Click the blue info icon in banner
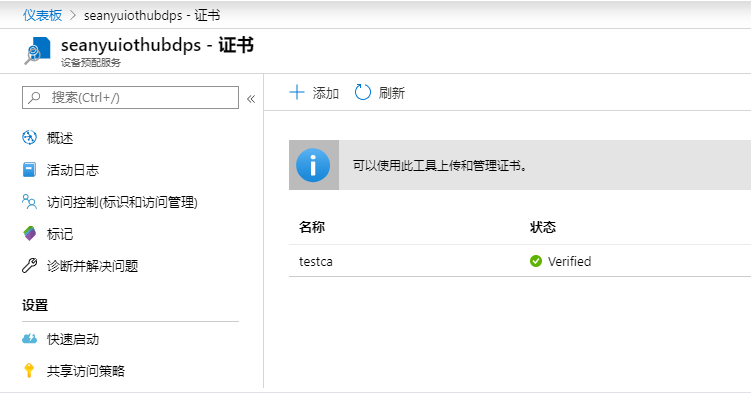Viewport: 751px width, 404px height. 313,165
